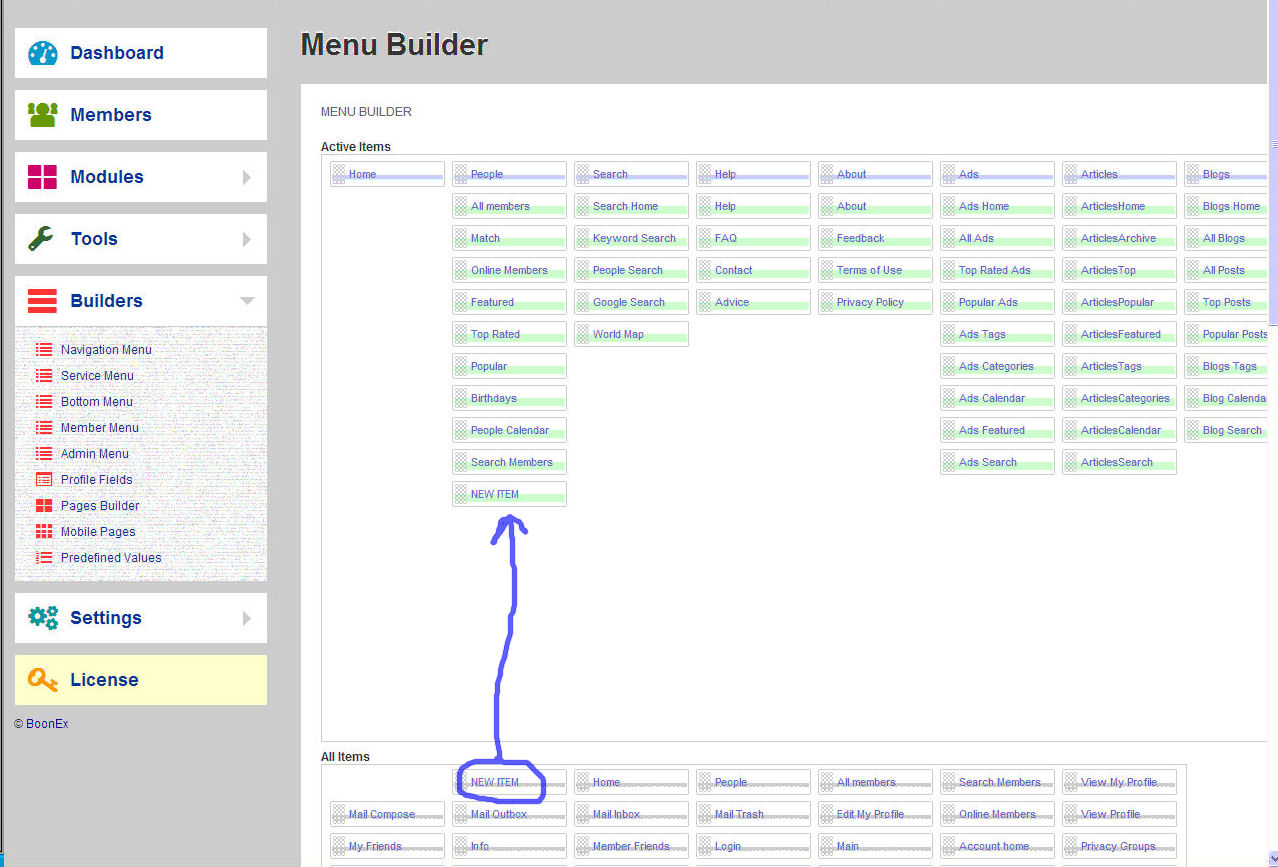Open the Mobile Pages builder
Viewport: 1278px width, 867px height.
coord(98,532)
